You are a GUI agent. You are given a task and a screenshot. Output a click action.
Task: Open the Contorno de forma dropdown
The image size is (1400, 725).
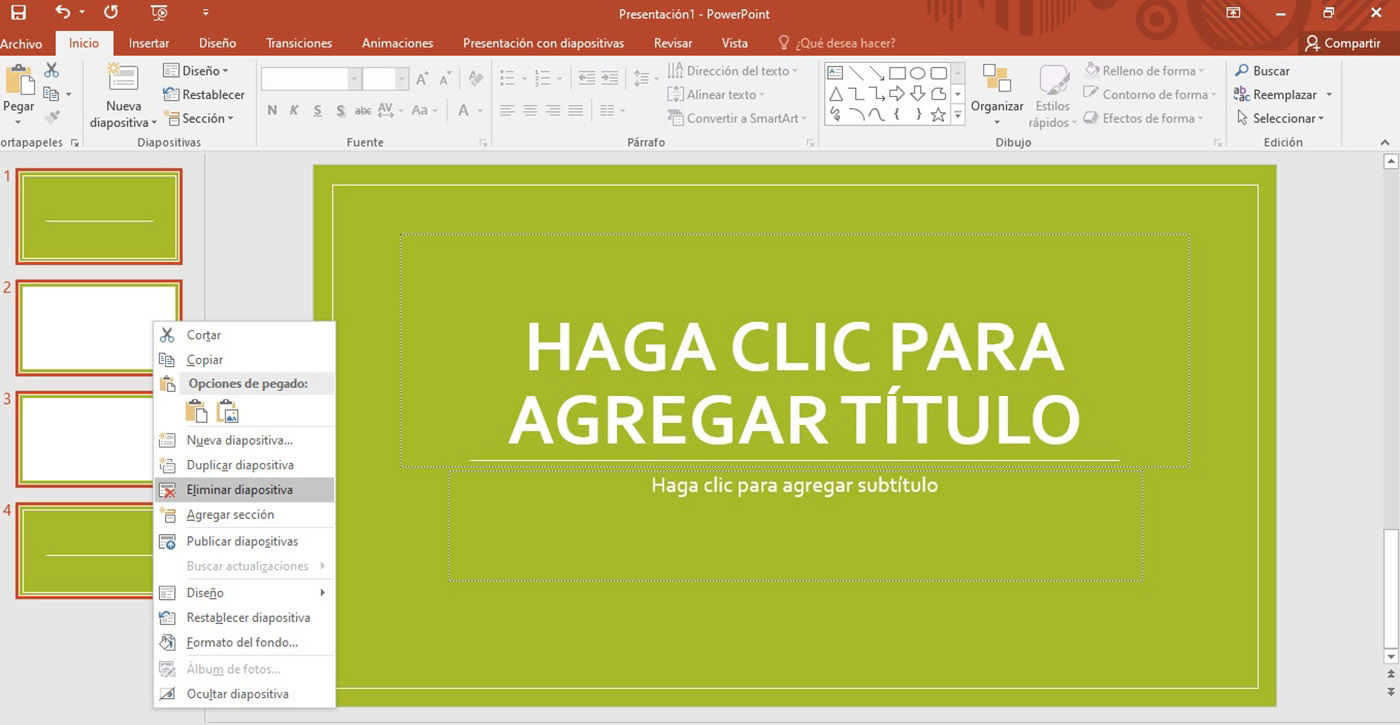[1149, 95]
